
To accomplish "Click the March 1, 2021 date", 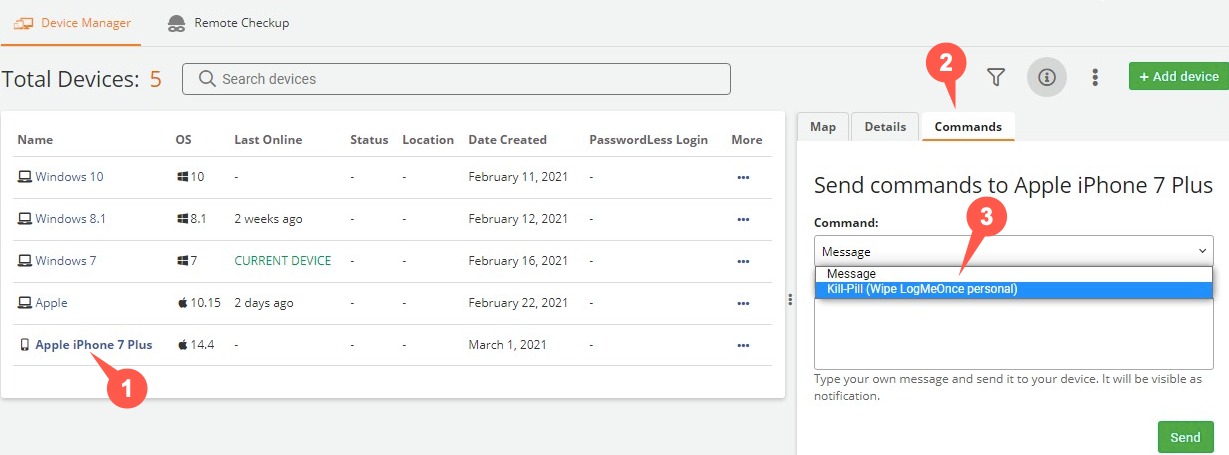I will coord(507,345).
